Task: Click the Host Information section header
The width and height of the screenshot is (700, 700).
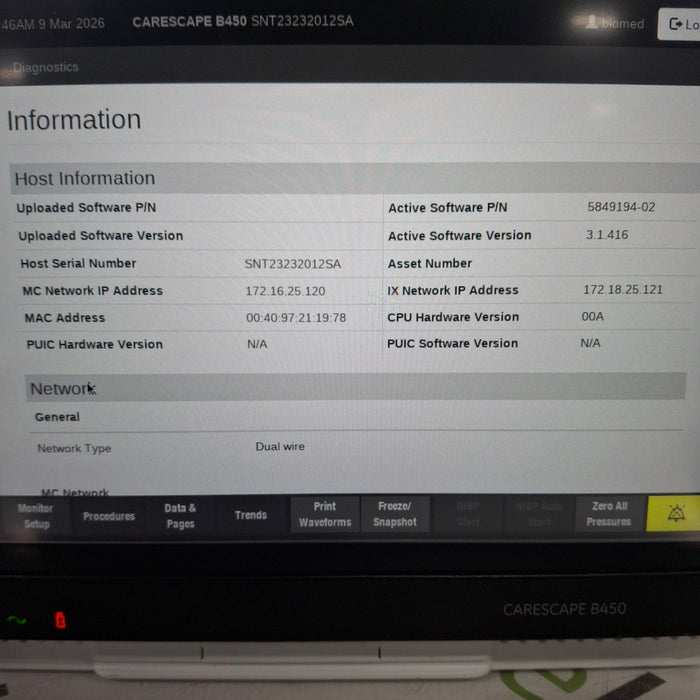Action: (x=355, y=178)
